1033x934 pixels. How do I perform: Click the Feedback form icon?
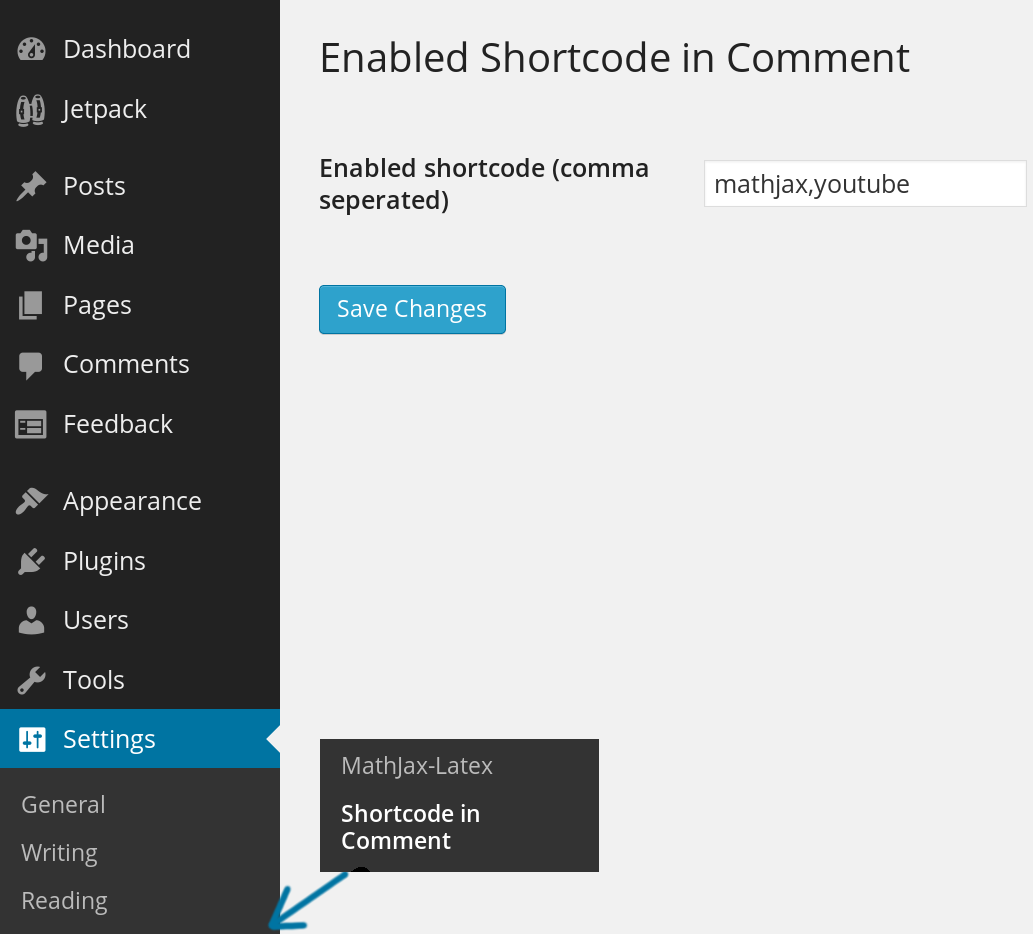tap(31, 425)
